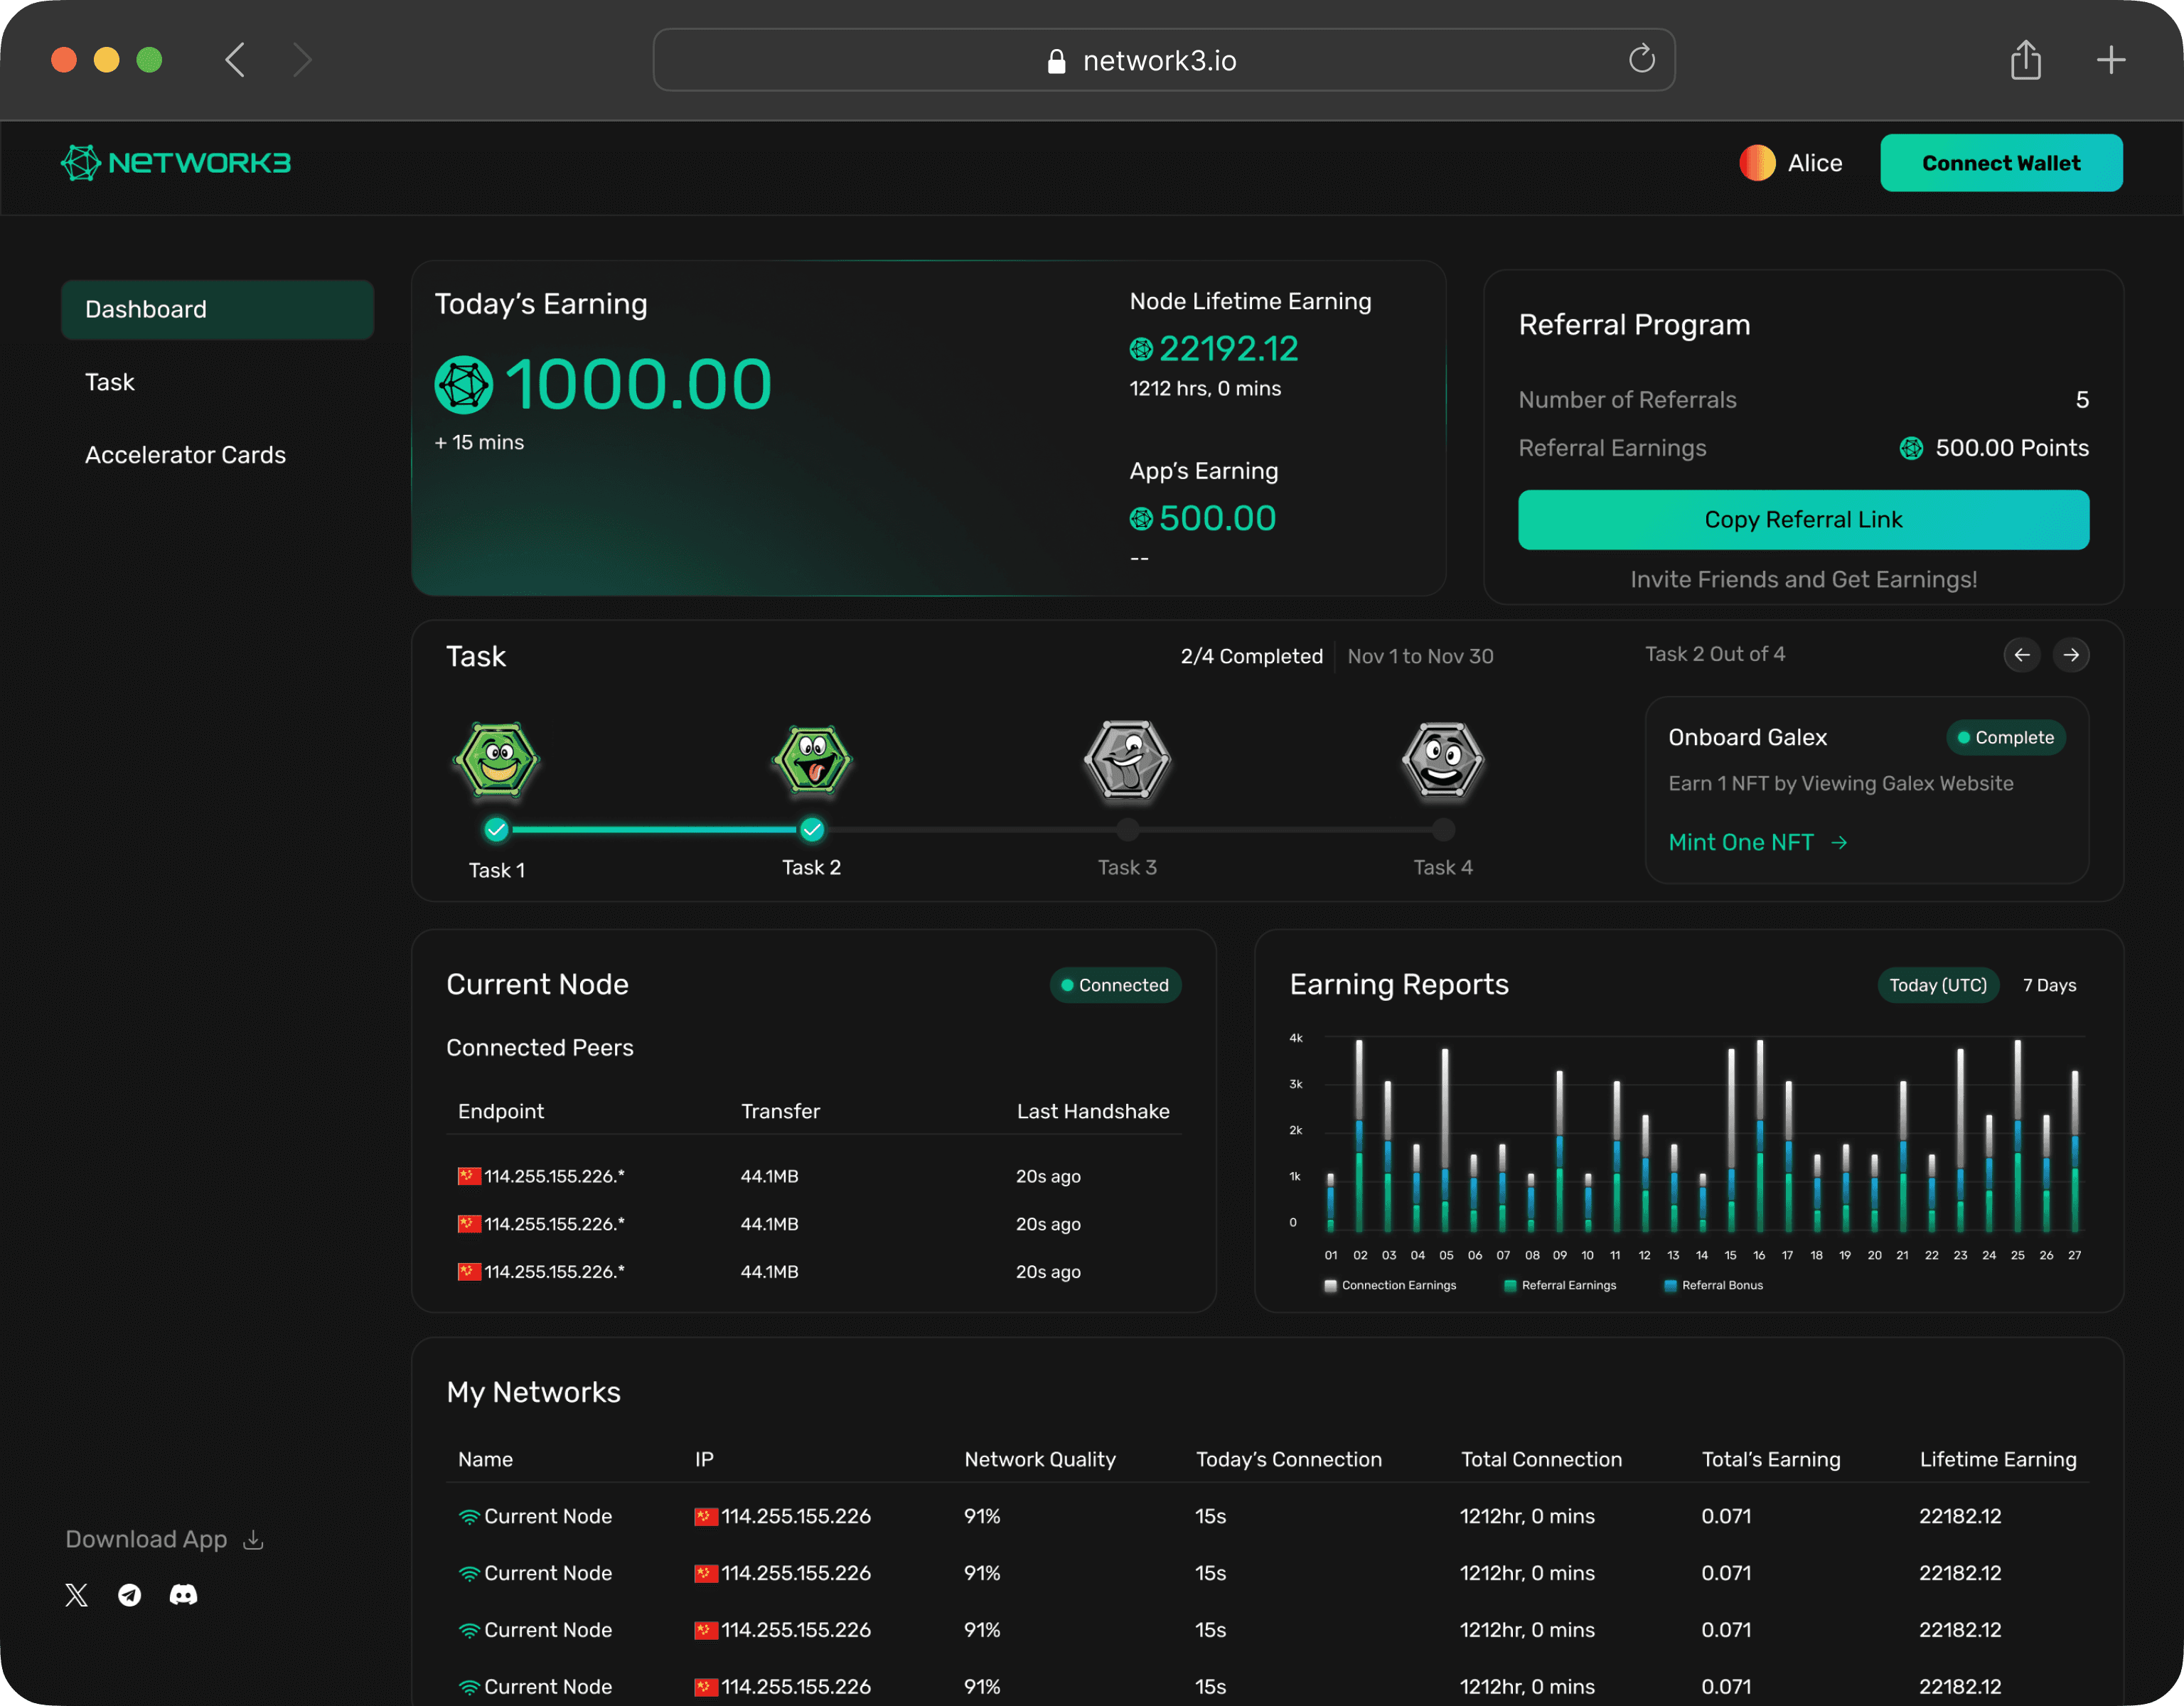Open a new browser tab with plus
Viewport: 2184px width, 1706px height.
coord(2110,60)
